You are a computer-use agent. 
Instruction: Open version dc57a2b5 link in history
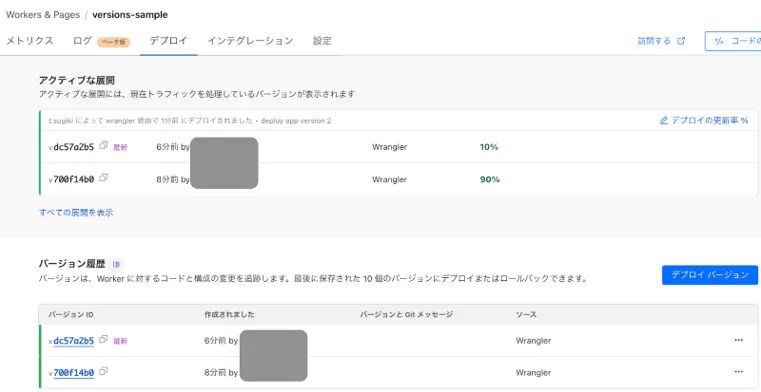(74, 341)
